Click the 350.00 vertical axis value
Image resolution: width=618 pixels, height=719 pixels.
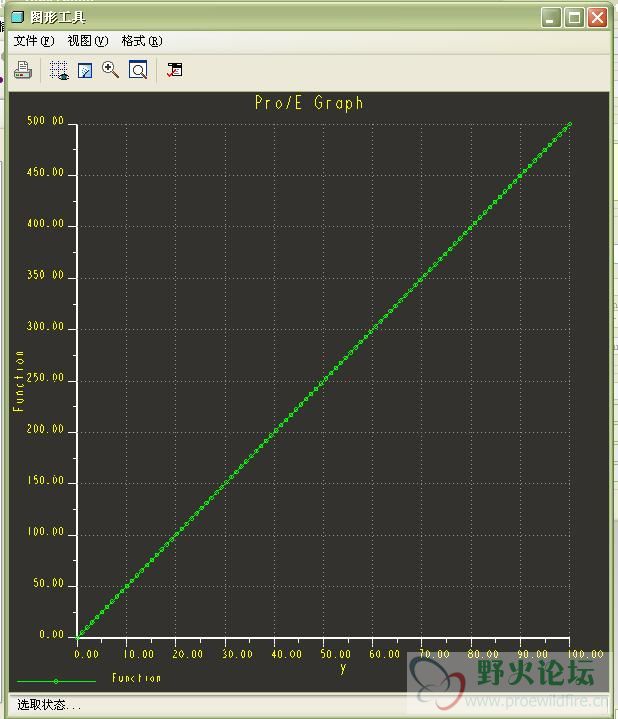pos(45,275)
